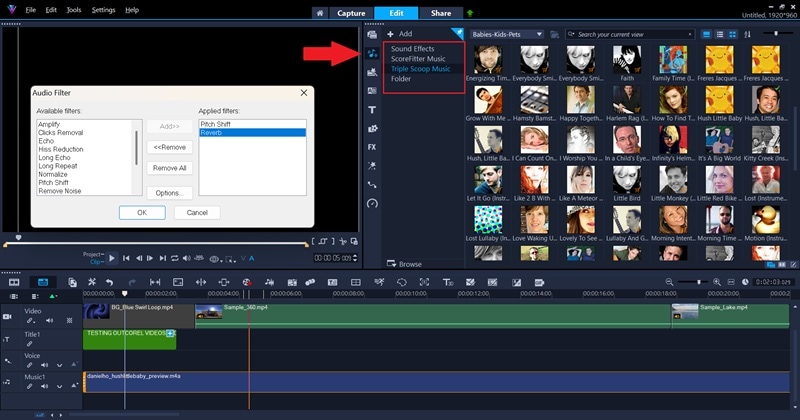This screenshot has height=420, width=800.
Task: Click Fit project in timeline window icon
Action: point(731,282)
